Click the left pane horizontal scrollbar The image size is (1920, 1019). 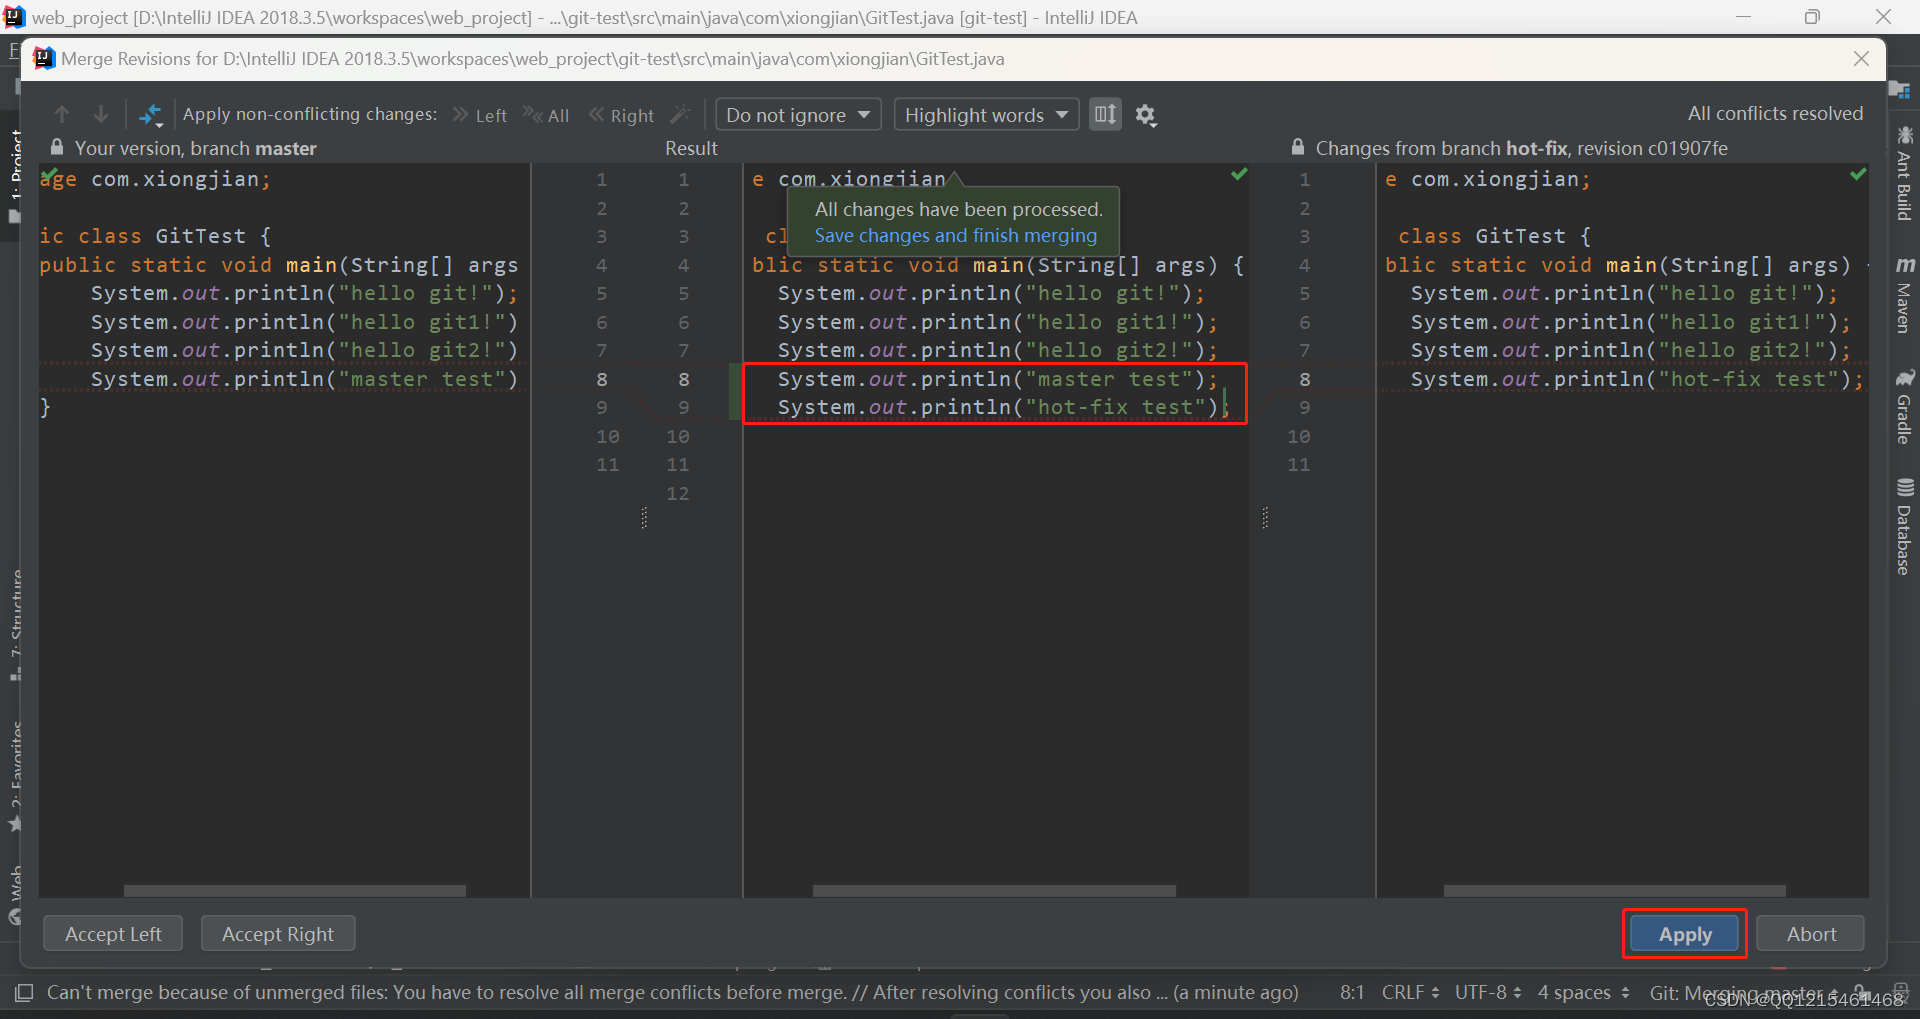295,890
